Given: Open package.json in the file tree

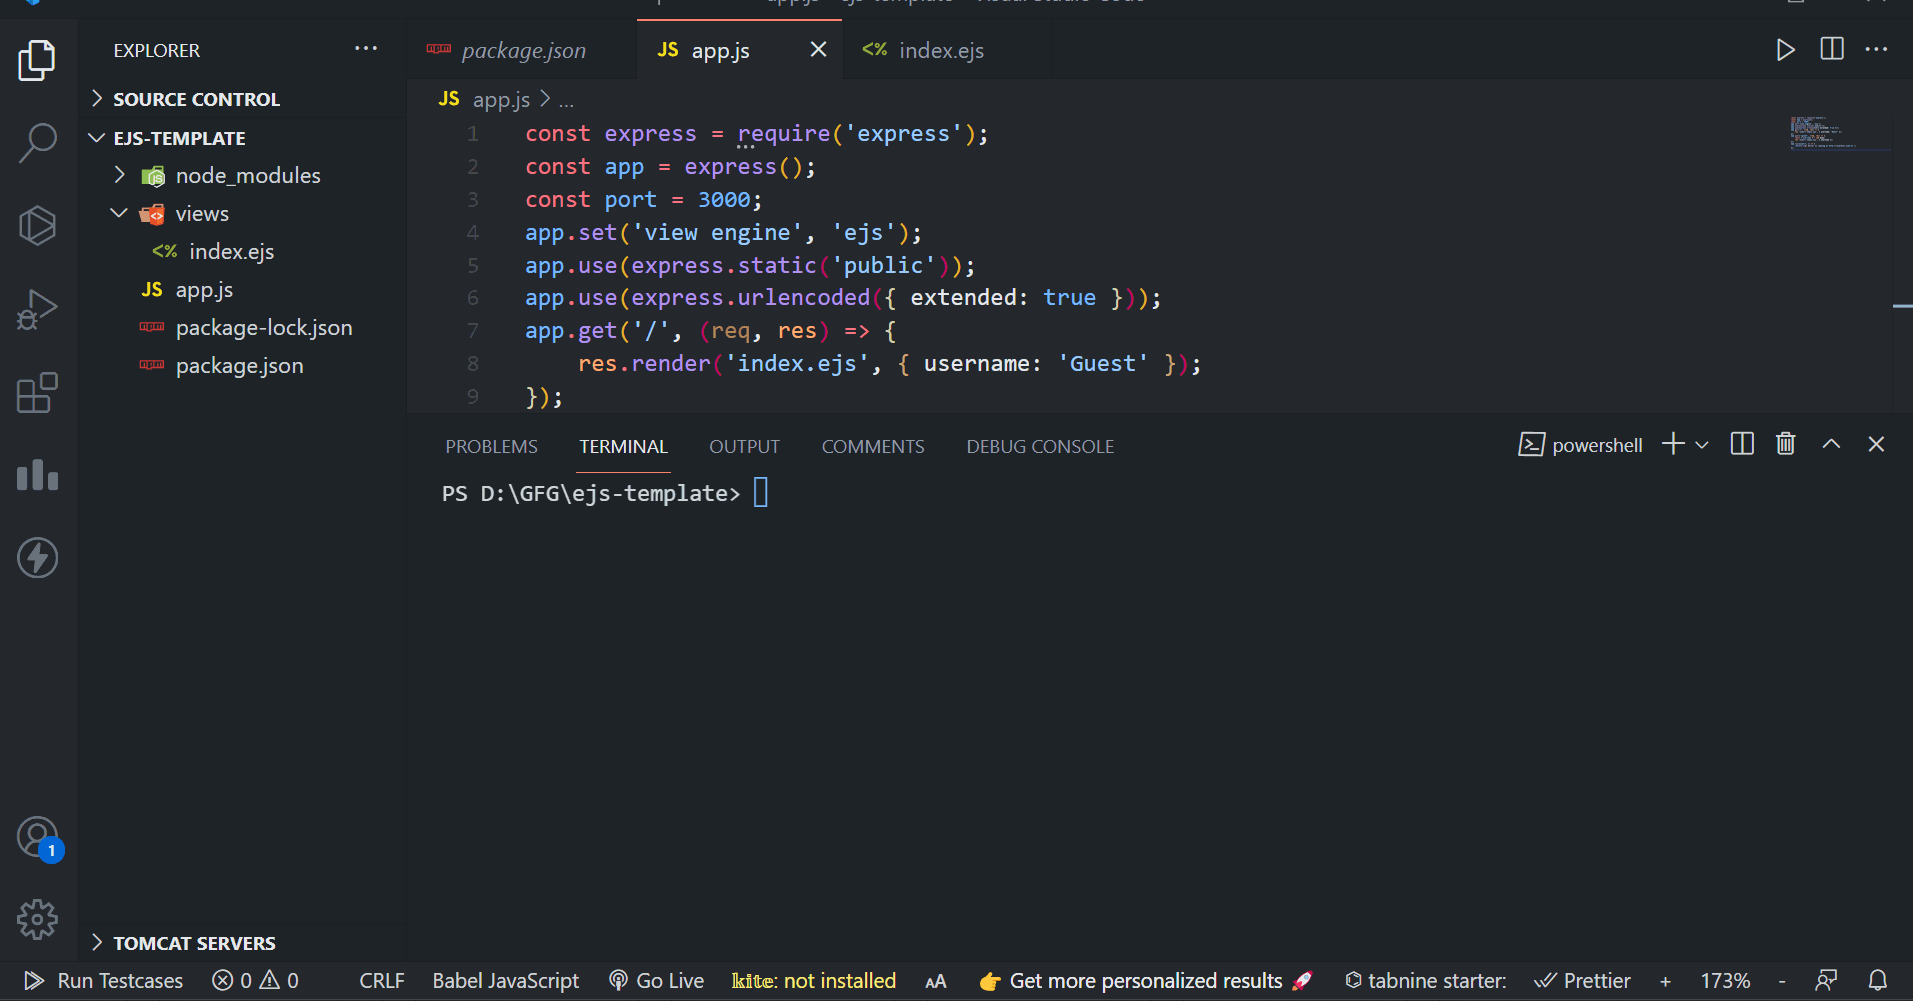Looking at the screenshot, I should click(x=242, y=366).
